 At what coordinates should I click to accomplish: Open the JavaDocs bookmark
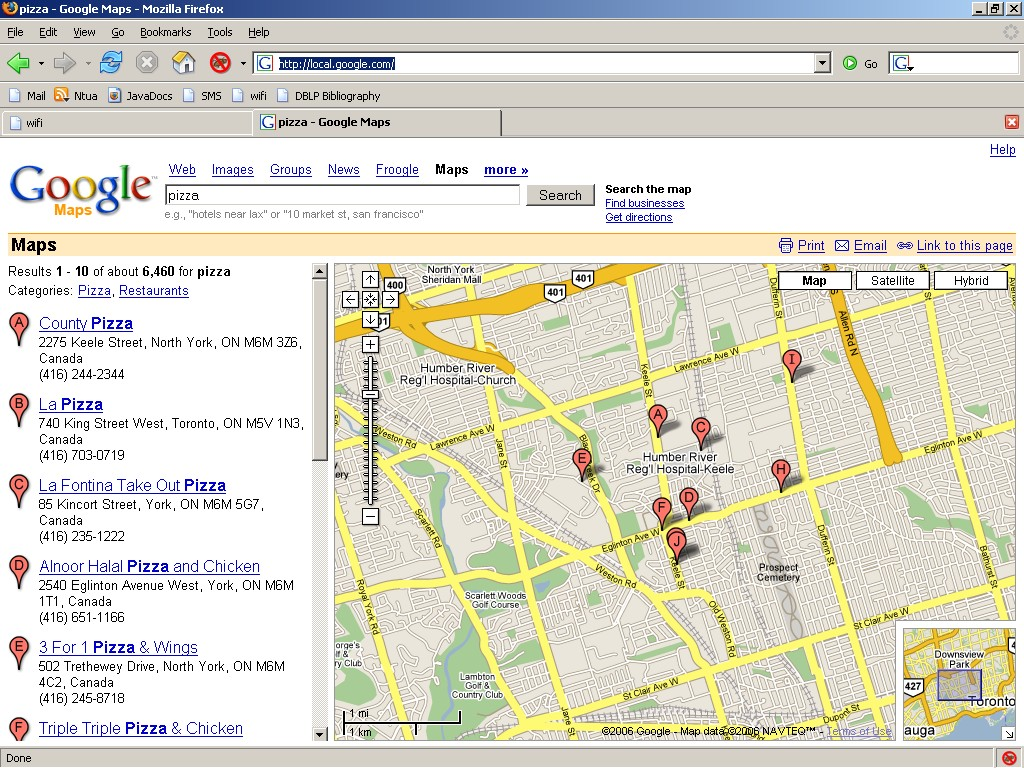pos(140,96)
